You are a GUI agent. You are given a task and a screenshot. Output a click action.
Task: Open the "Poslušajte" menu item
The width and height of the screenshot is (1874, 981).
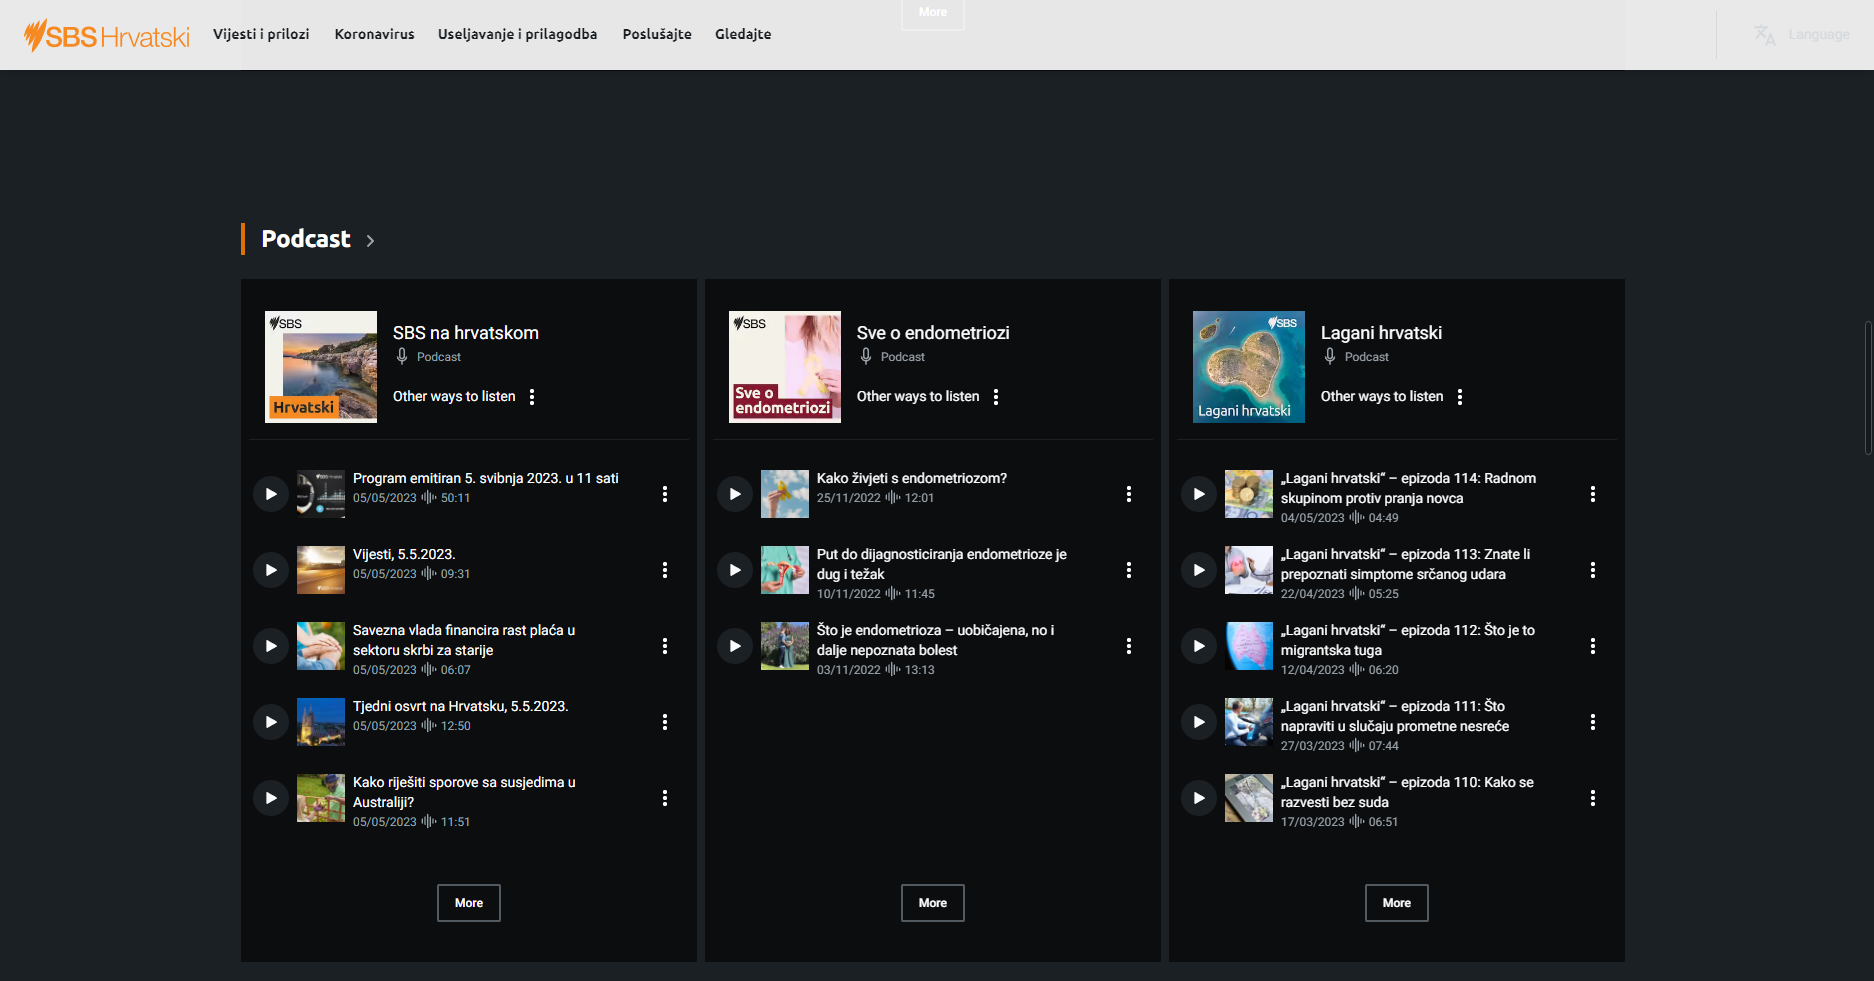point(656,33)
